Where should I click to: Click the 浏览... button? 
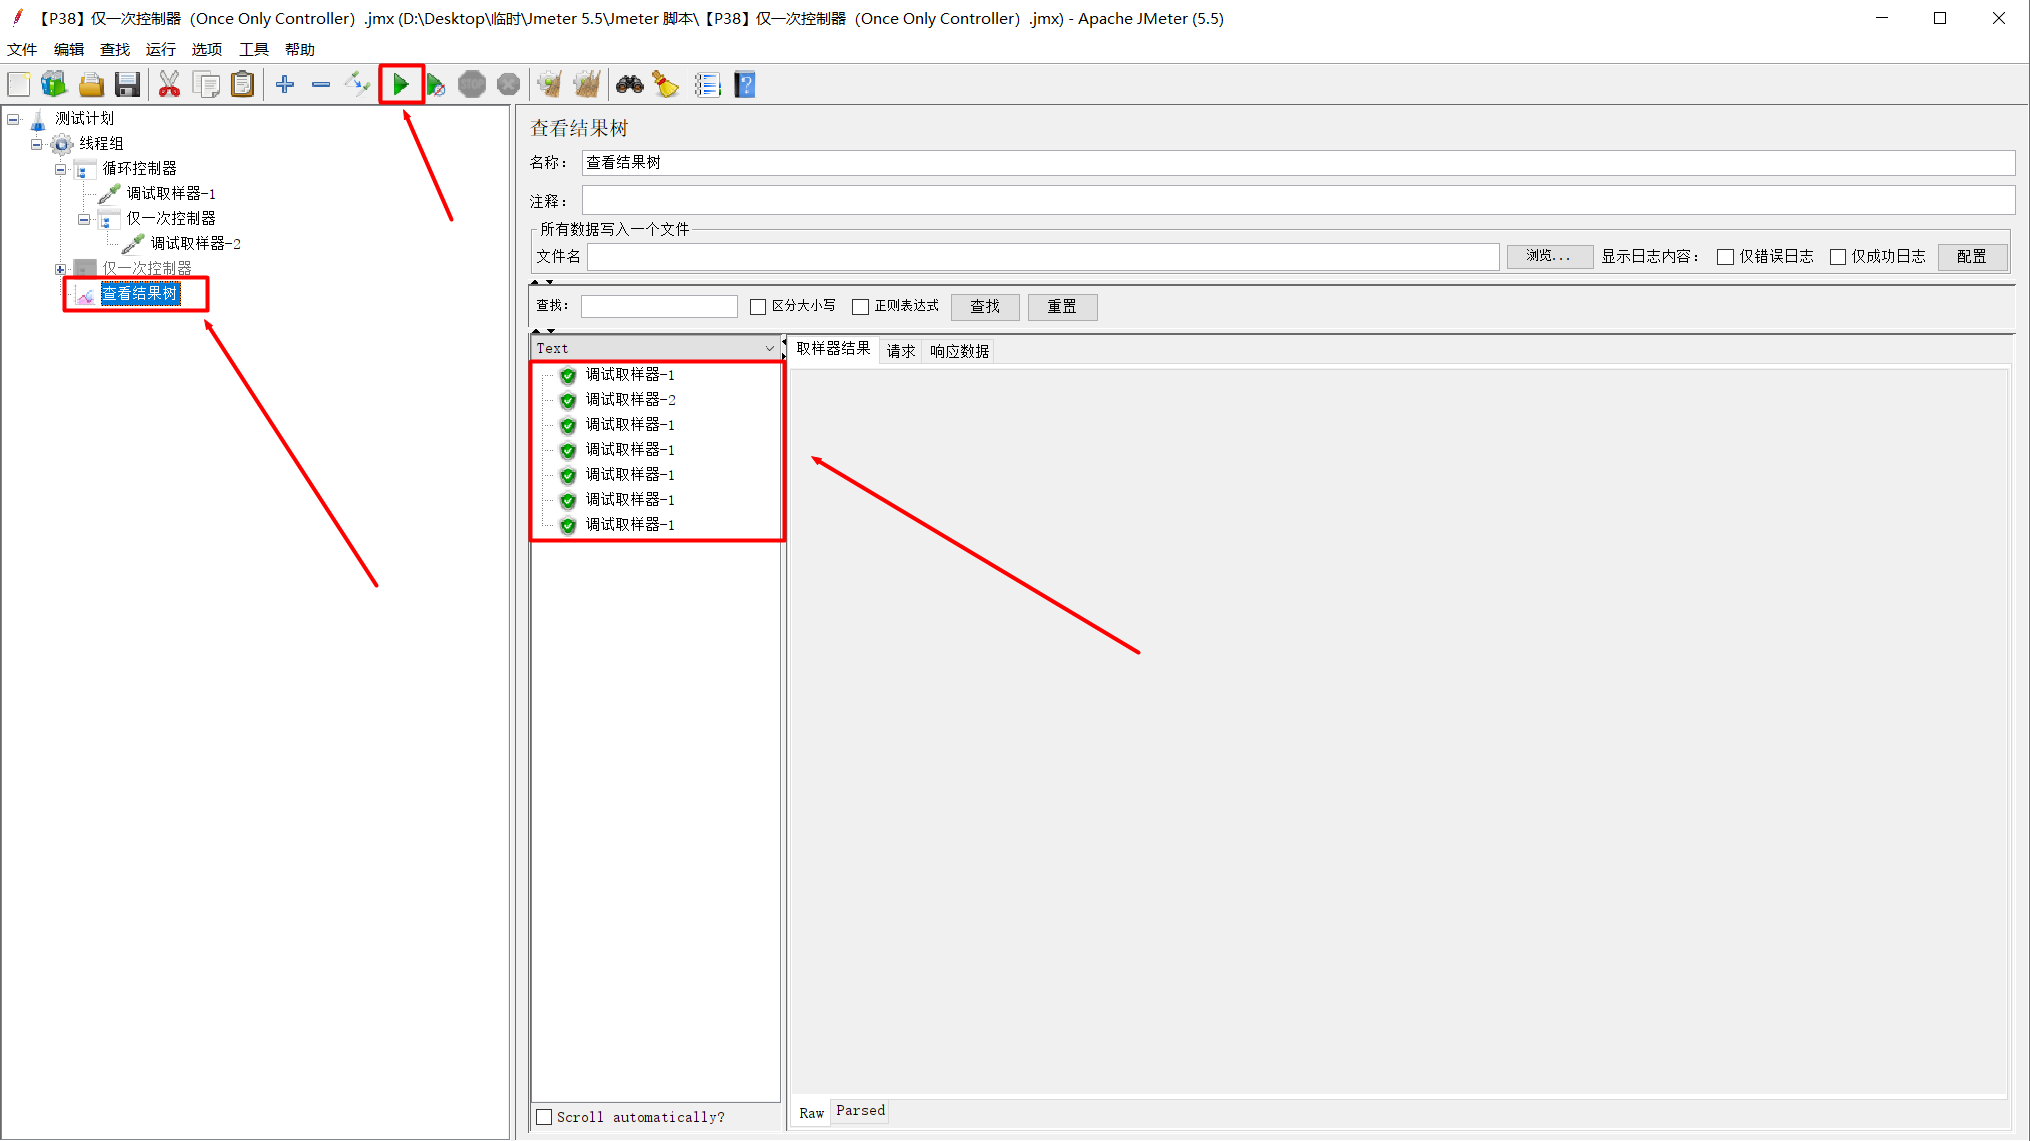(x=1548, y=257)
